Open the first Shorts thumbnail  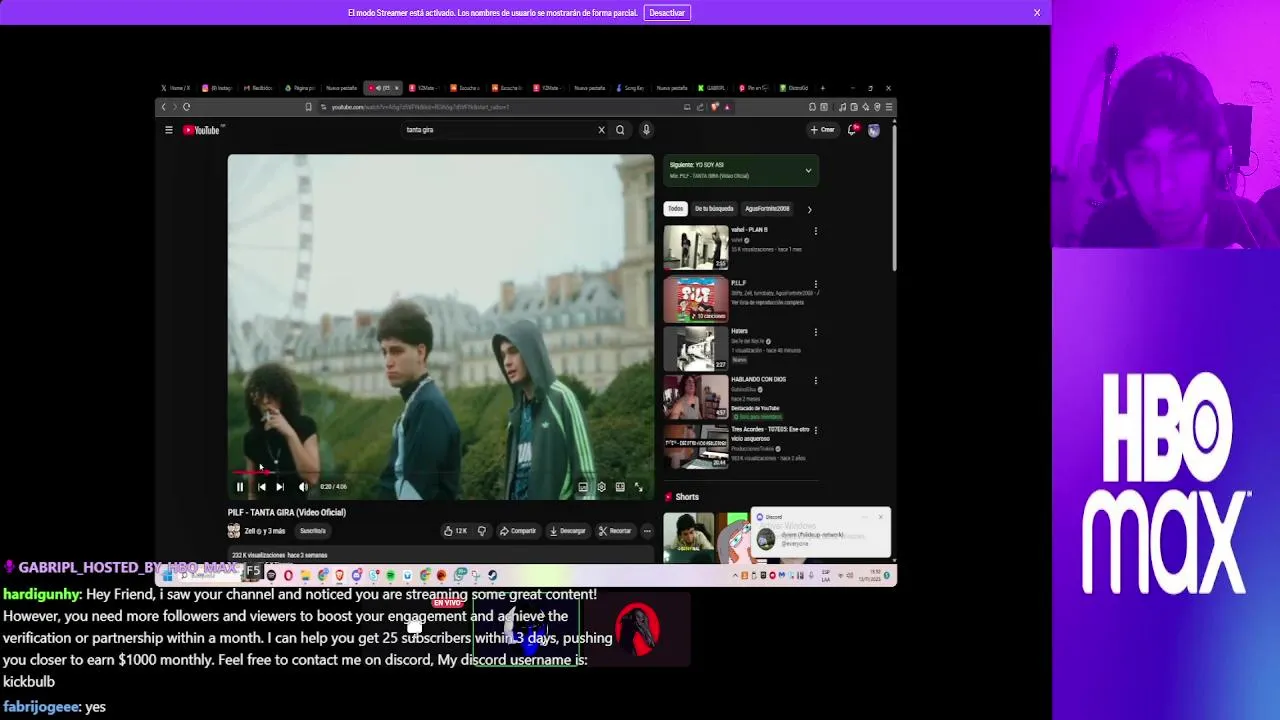pyautogui.click(x=689, y=538)
